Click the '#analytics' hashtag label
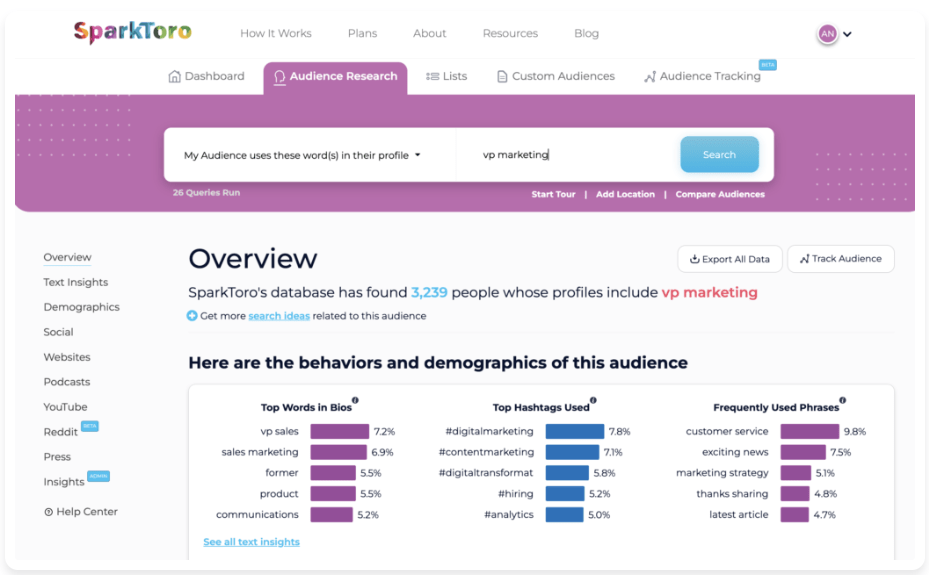929x575 pixels. click(509, 515)
